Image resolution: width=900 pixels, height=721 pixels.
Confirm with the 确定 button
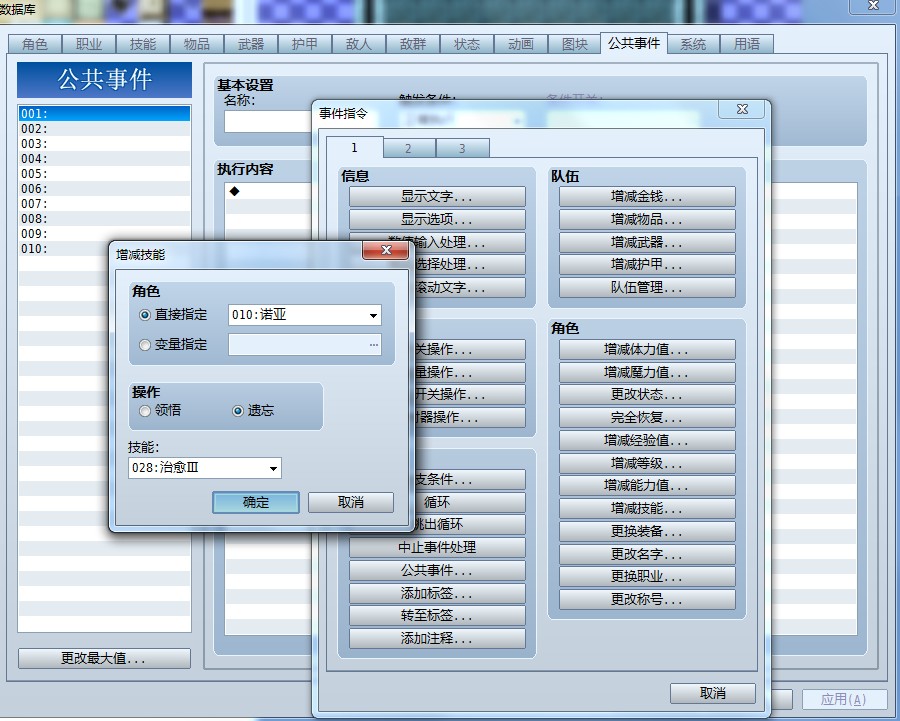coord(255,502)
